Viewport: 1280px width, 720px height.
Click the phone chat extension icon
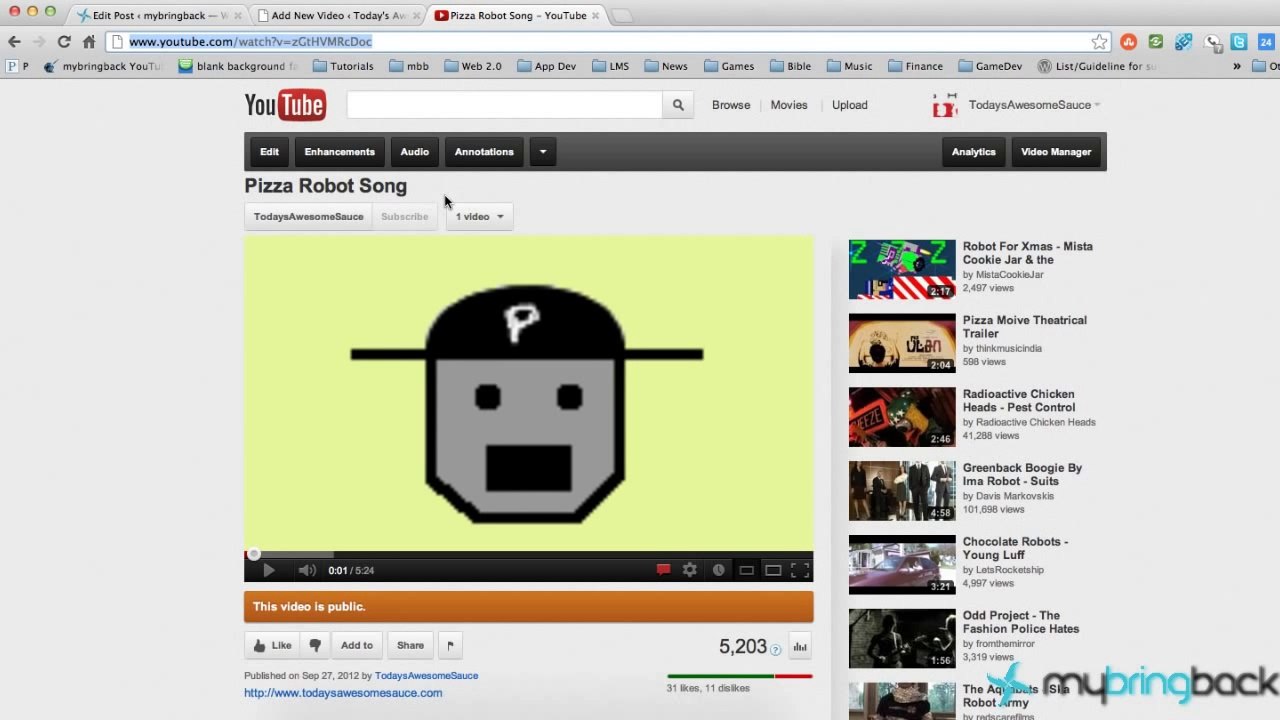tap(1213, 41)
